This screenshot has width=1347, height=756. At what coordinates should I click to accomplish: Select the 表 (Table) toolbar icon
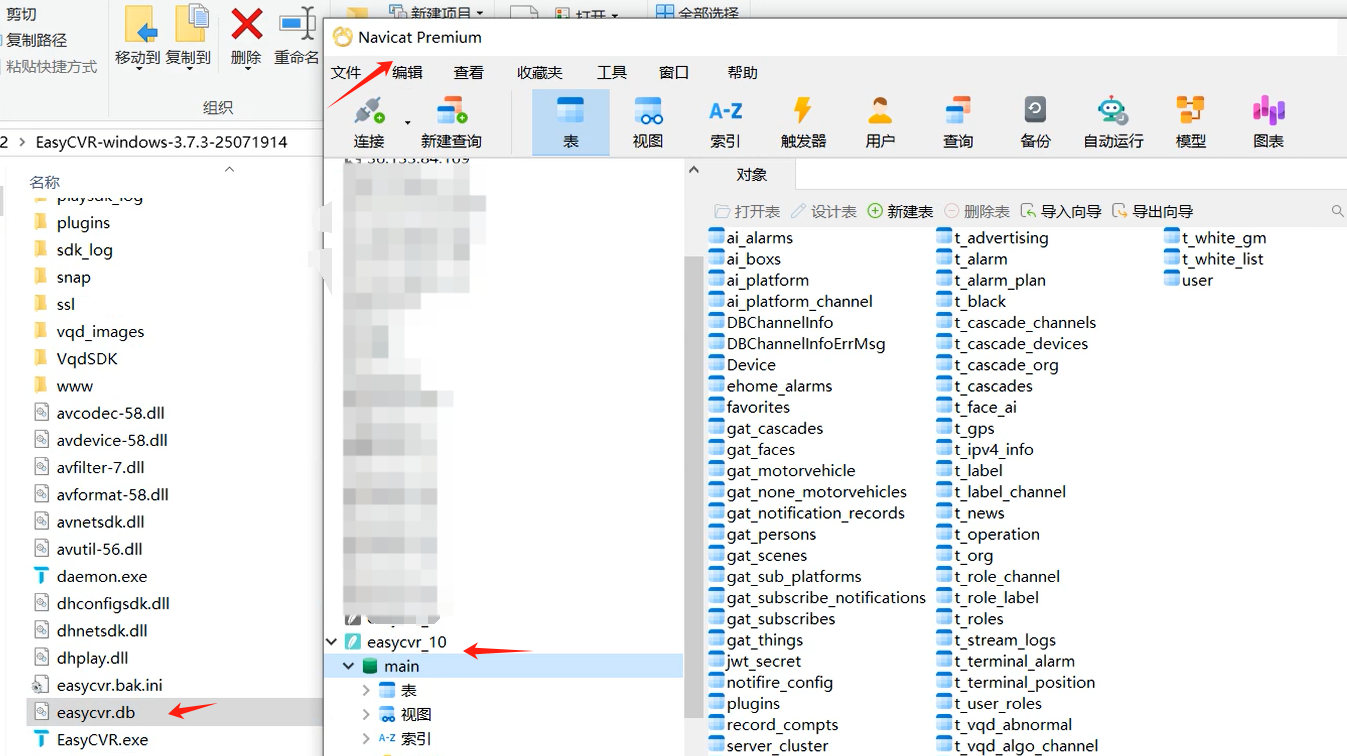coord(570,110)
